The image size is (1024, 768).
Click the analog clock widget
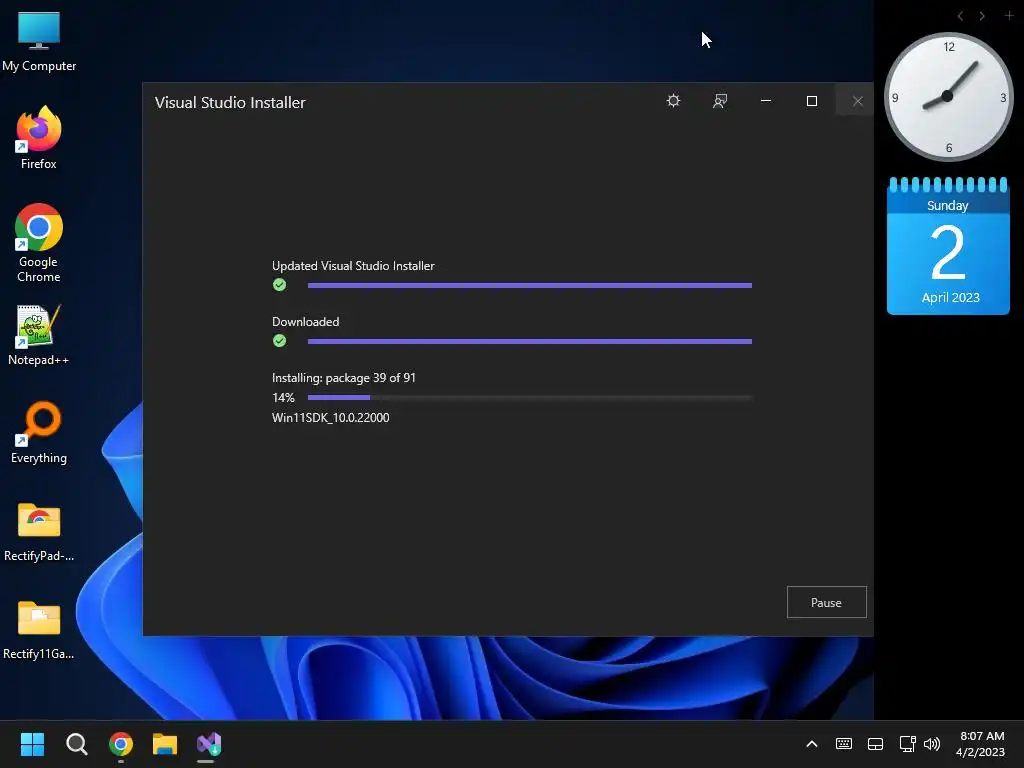point(948,97)
